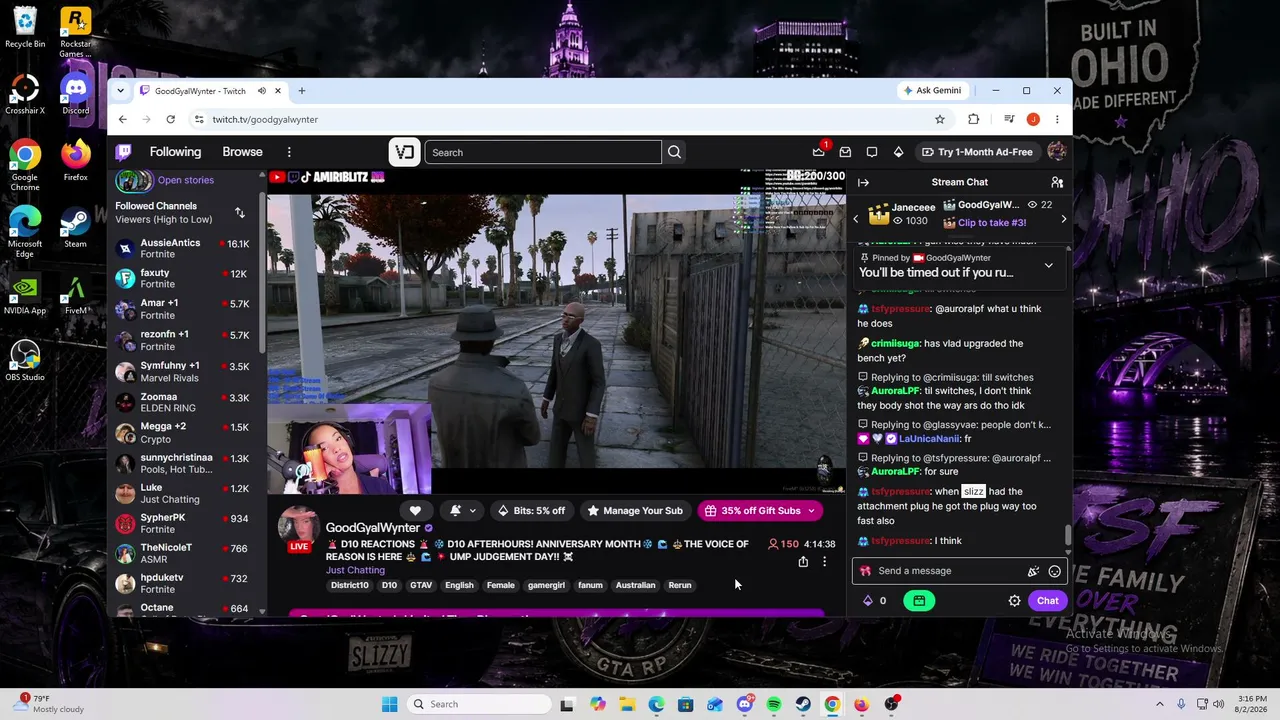Open the green channel points rewards button

919,601
